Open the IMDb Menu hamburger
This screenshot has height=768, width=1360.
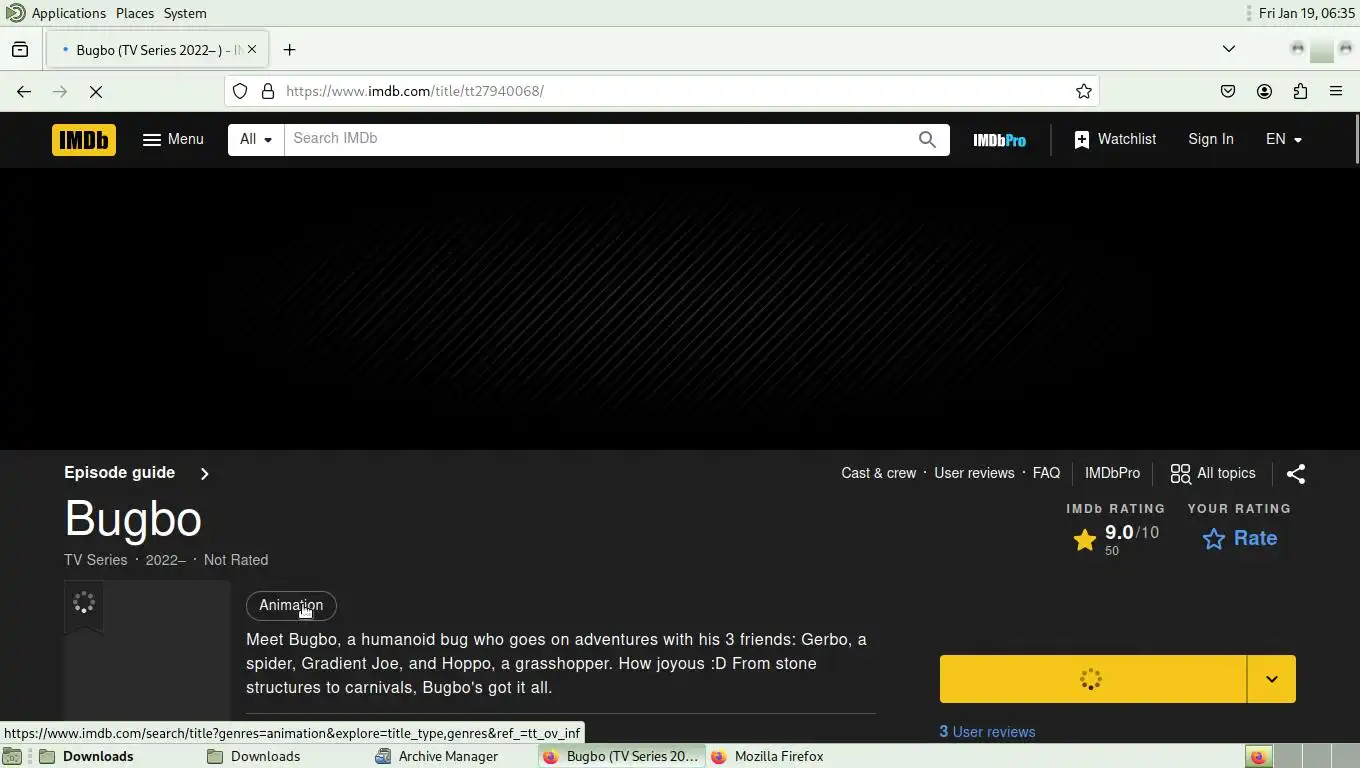click(173, 140)
